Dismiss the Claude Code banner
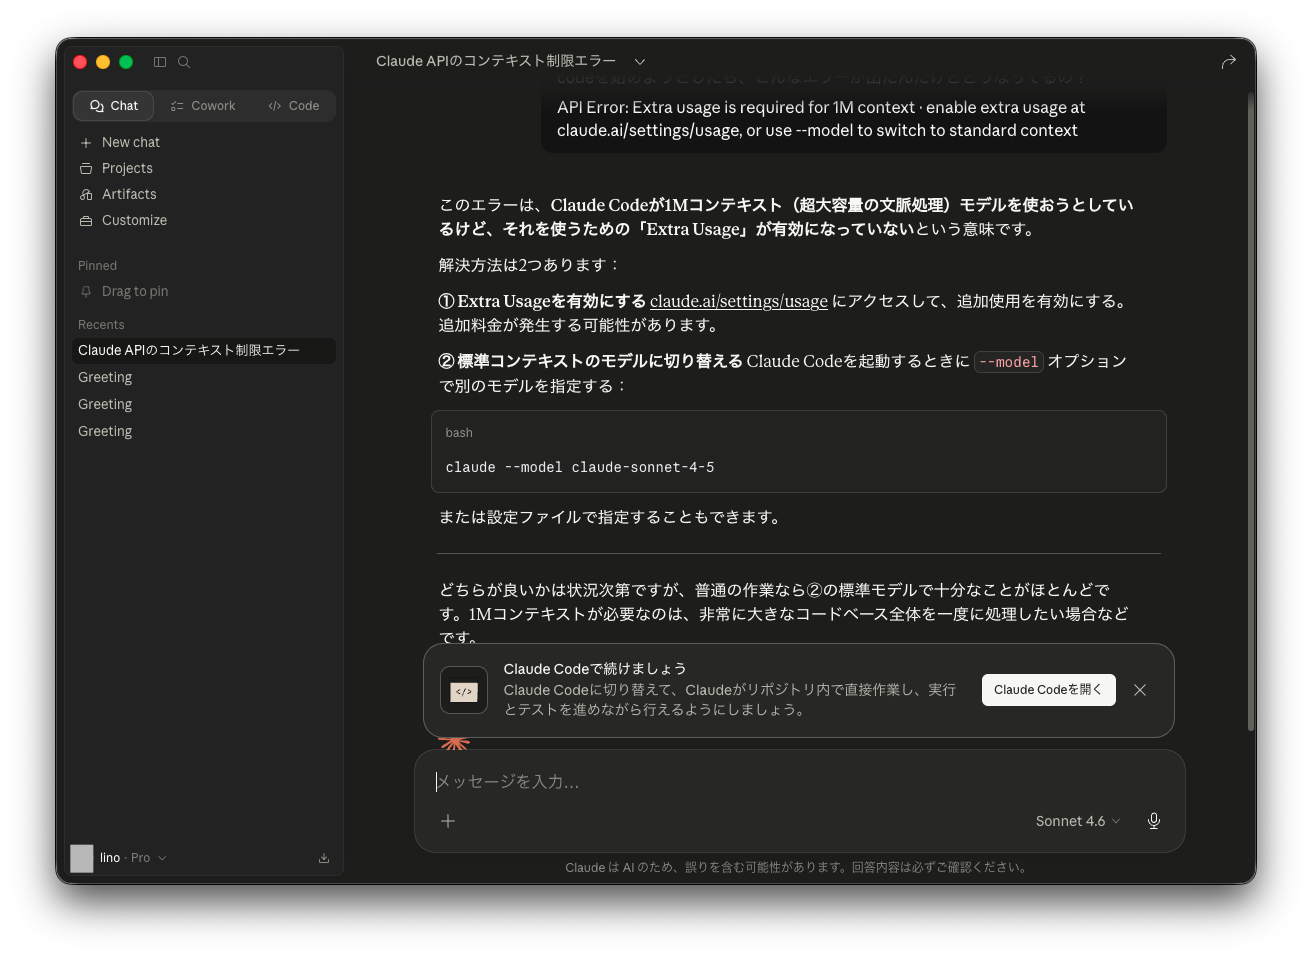The height and width of the screenshot is (958, 1312). [1140, 690]
